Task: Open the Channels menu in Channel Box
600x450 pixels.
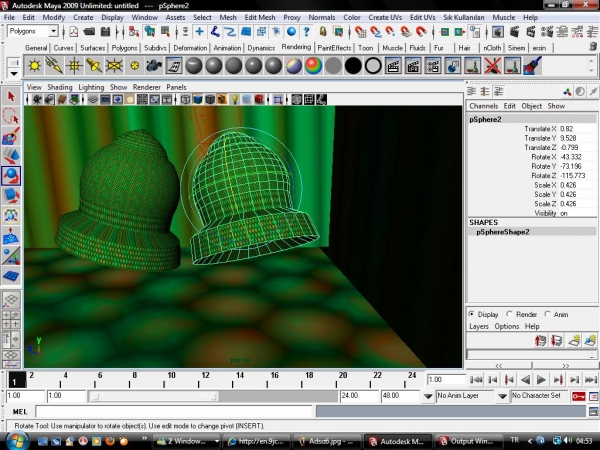Action: (x=484, y=106)
